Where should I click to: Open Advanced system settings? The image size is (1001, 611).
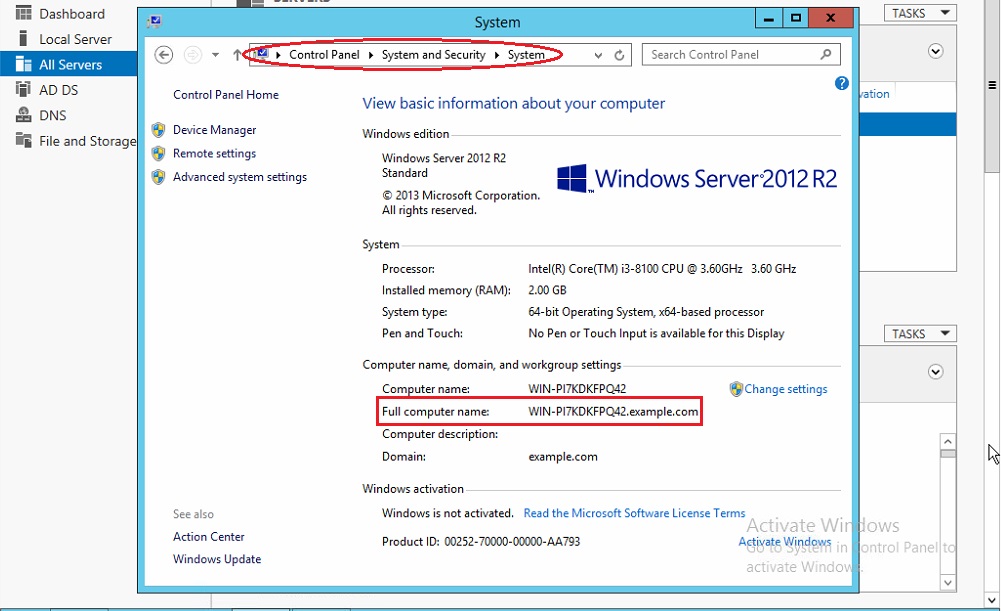240,177
